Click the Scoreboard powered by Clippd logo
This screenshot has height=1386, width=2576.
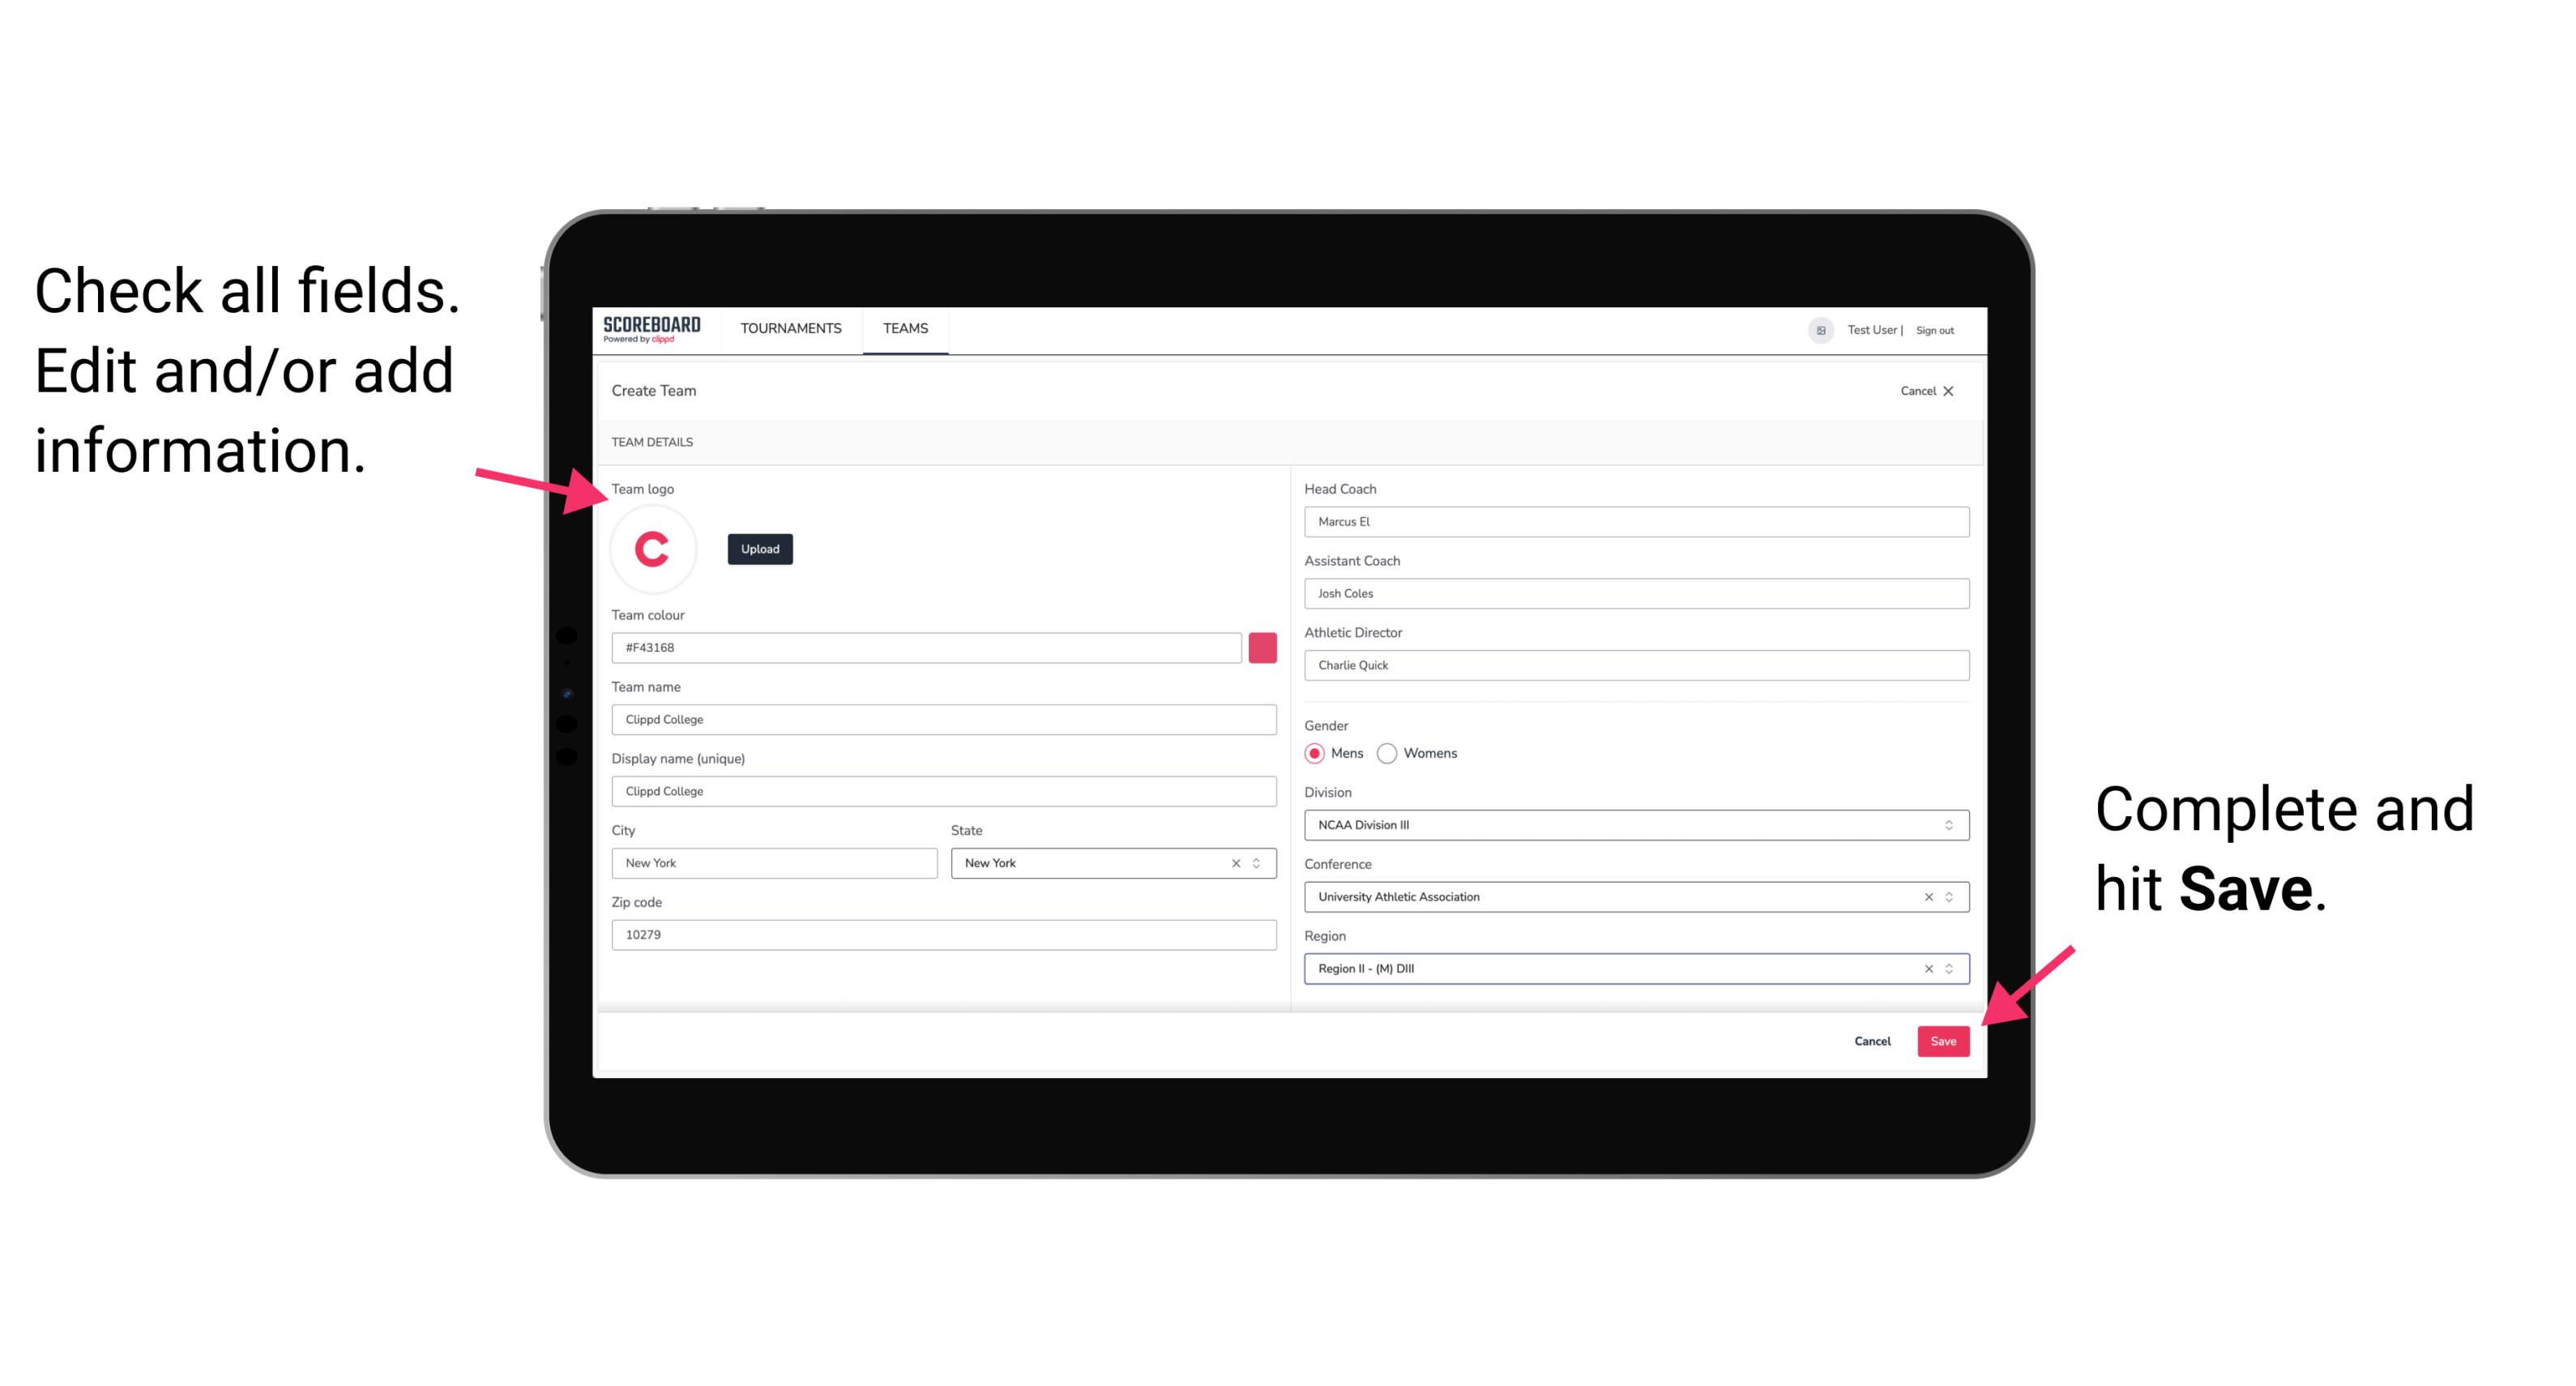coord(651,329)
